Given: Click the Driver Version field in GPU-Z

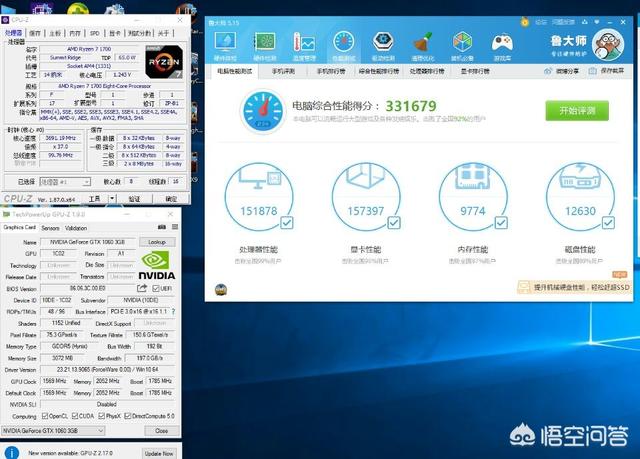Looking at the screenshot, I should 107,370.
